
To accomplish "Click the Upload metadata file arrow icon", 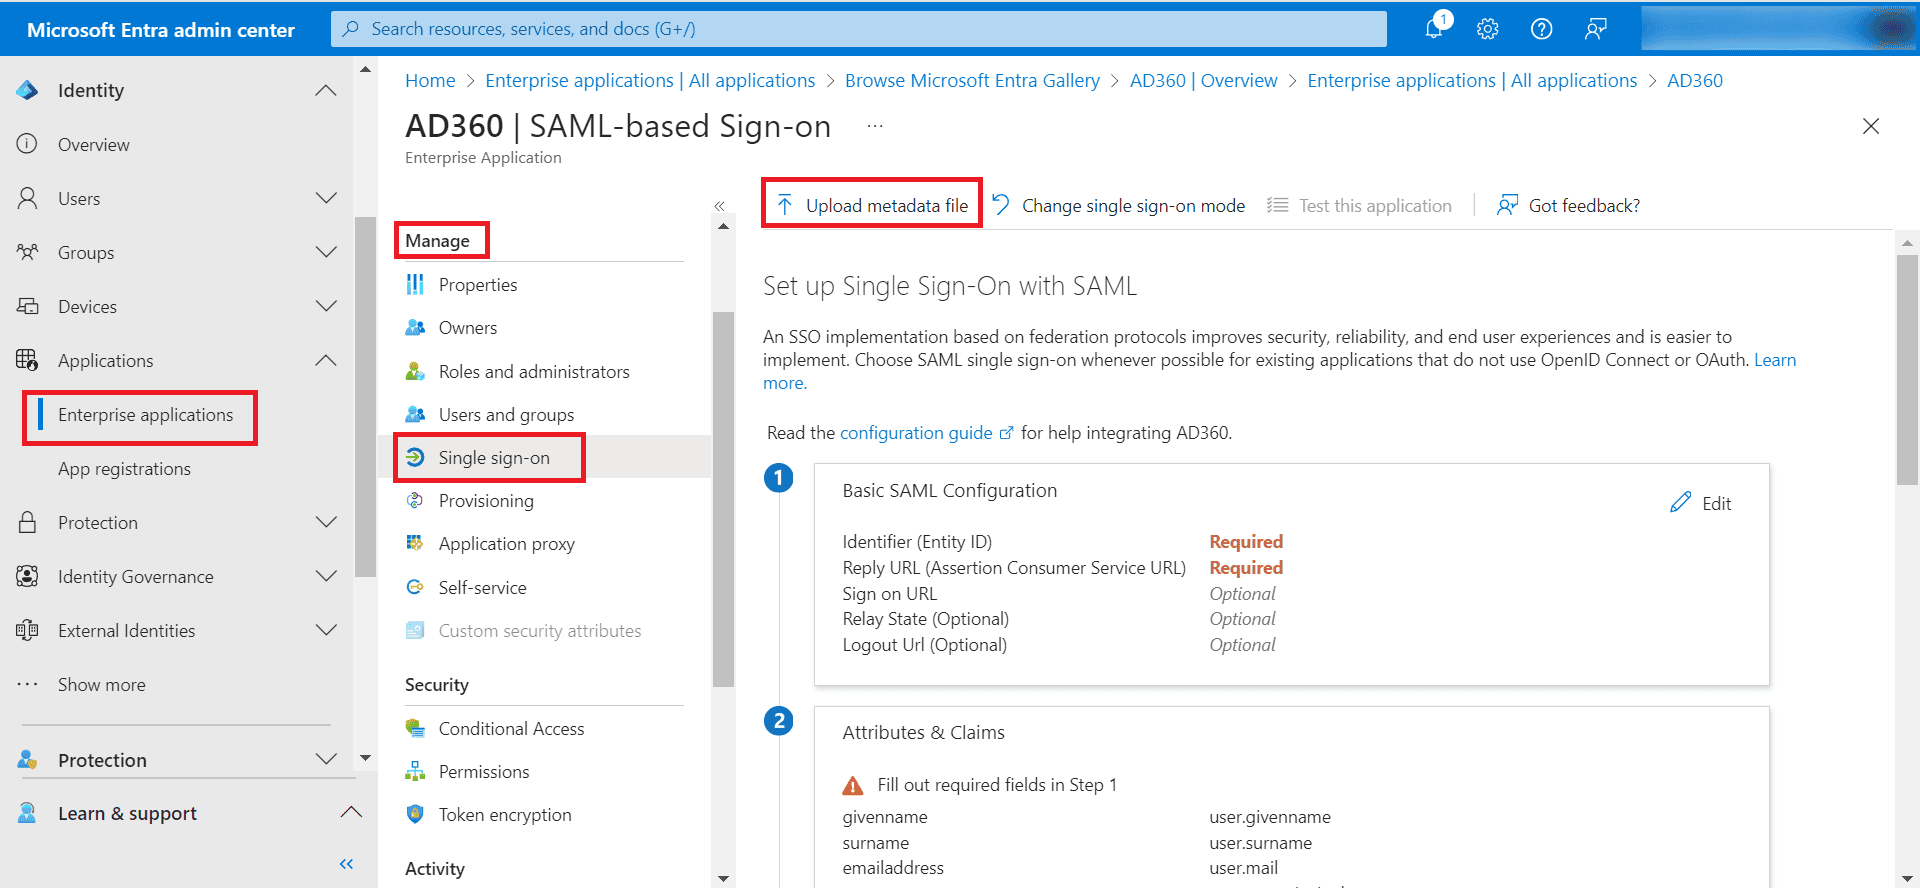I will 785,205.
